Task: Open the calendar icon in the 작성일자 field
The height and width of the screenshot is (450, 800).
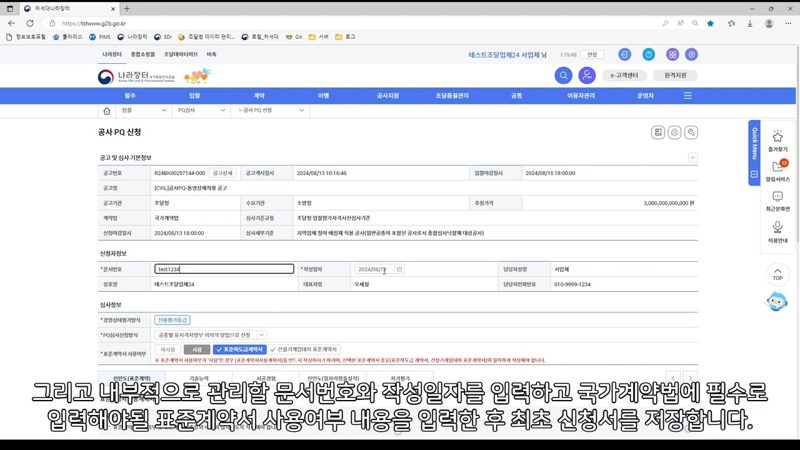Action: (399, 269)
